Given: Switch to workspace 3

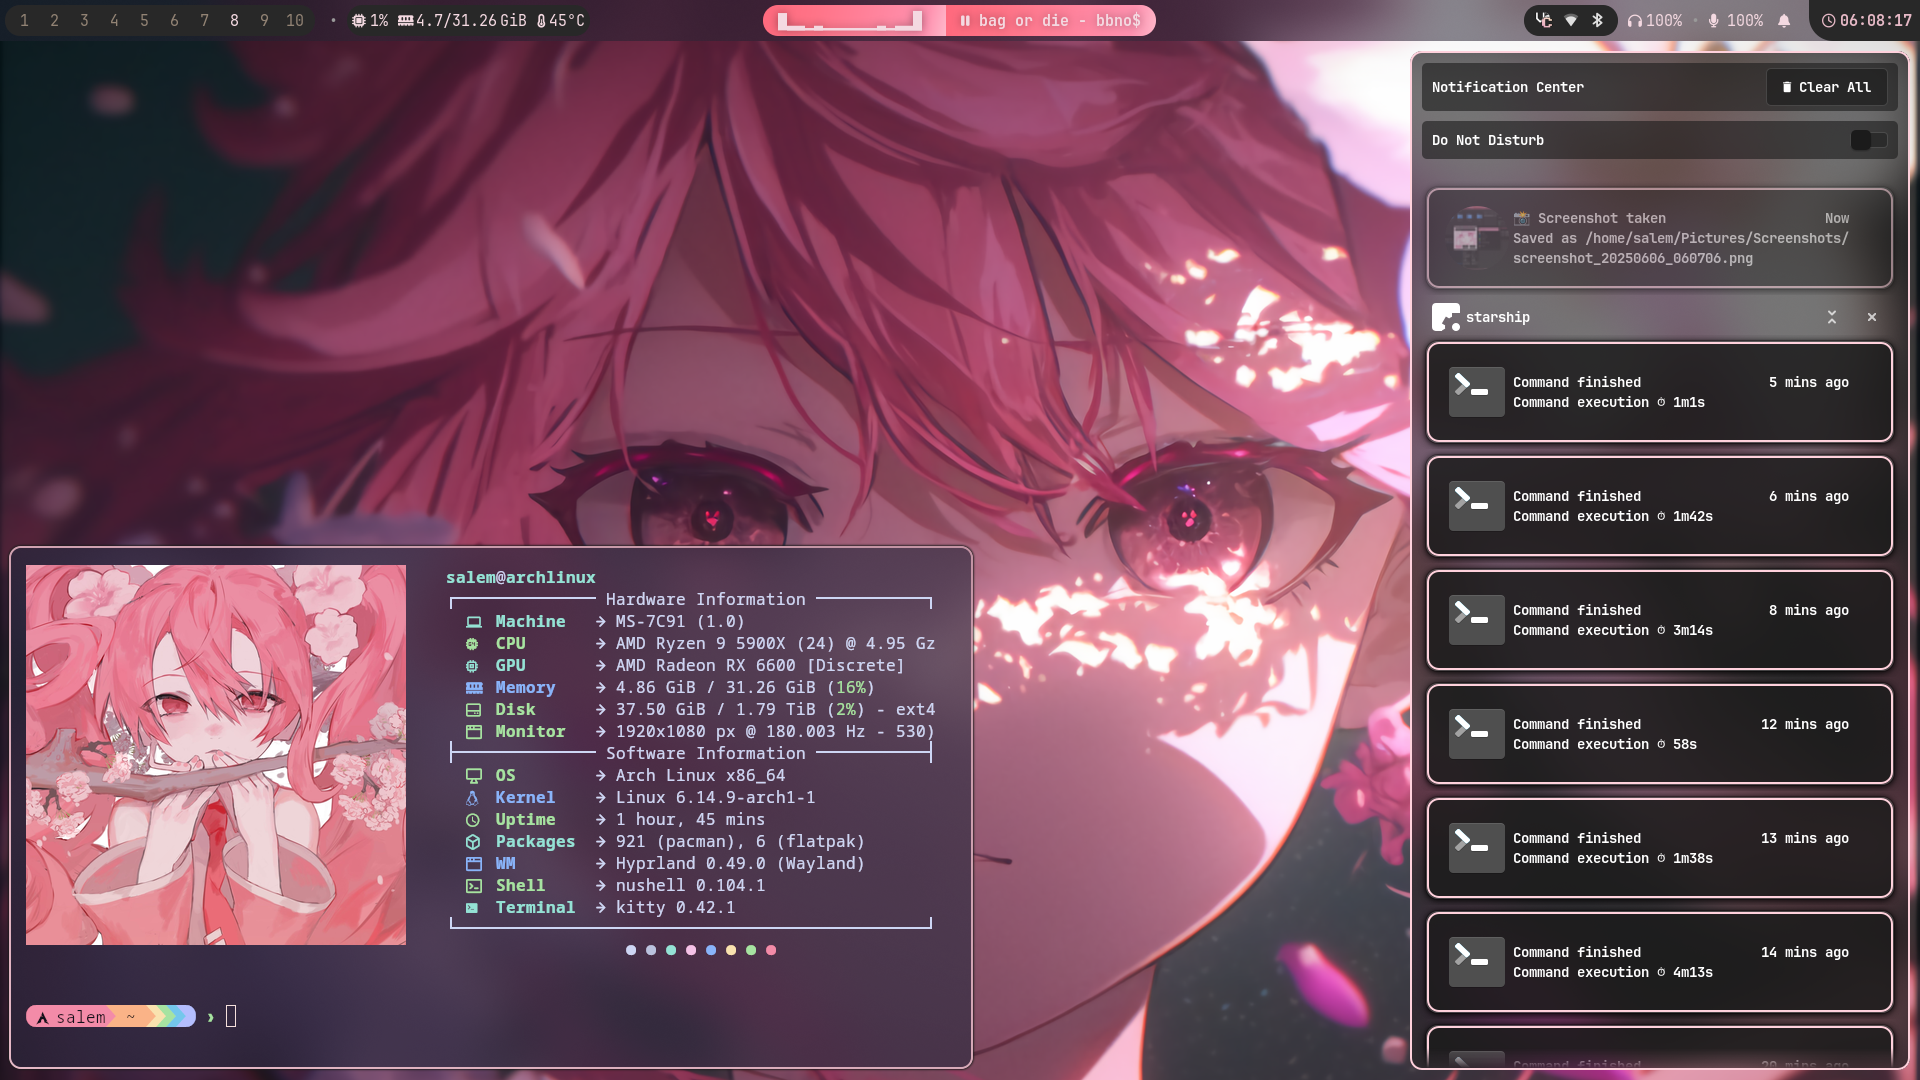Looking at the screenshot, I should 84,20.
